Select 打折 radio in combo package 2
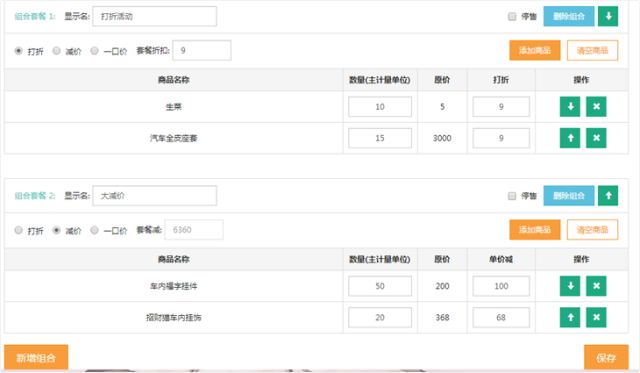Viewport: 640px width, 373px height. (x=18, y=230)
